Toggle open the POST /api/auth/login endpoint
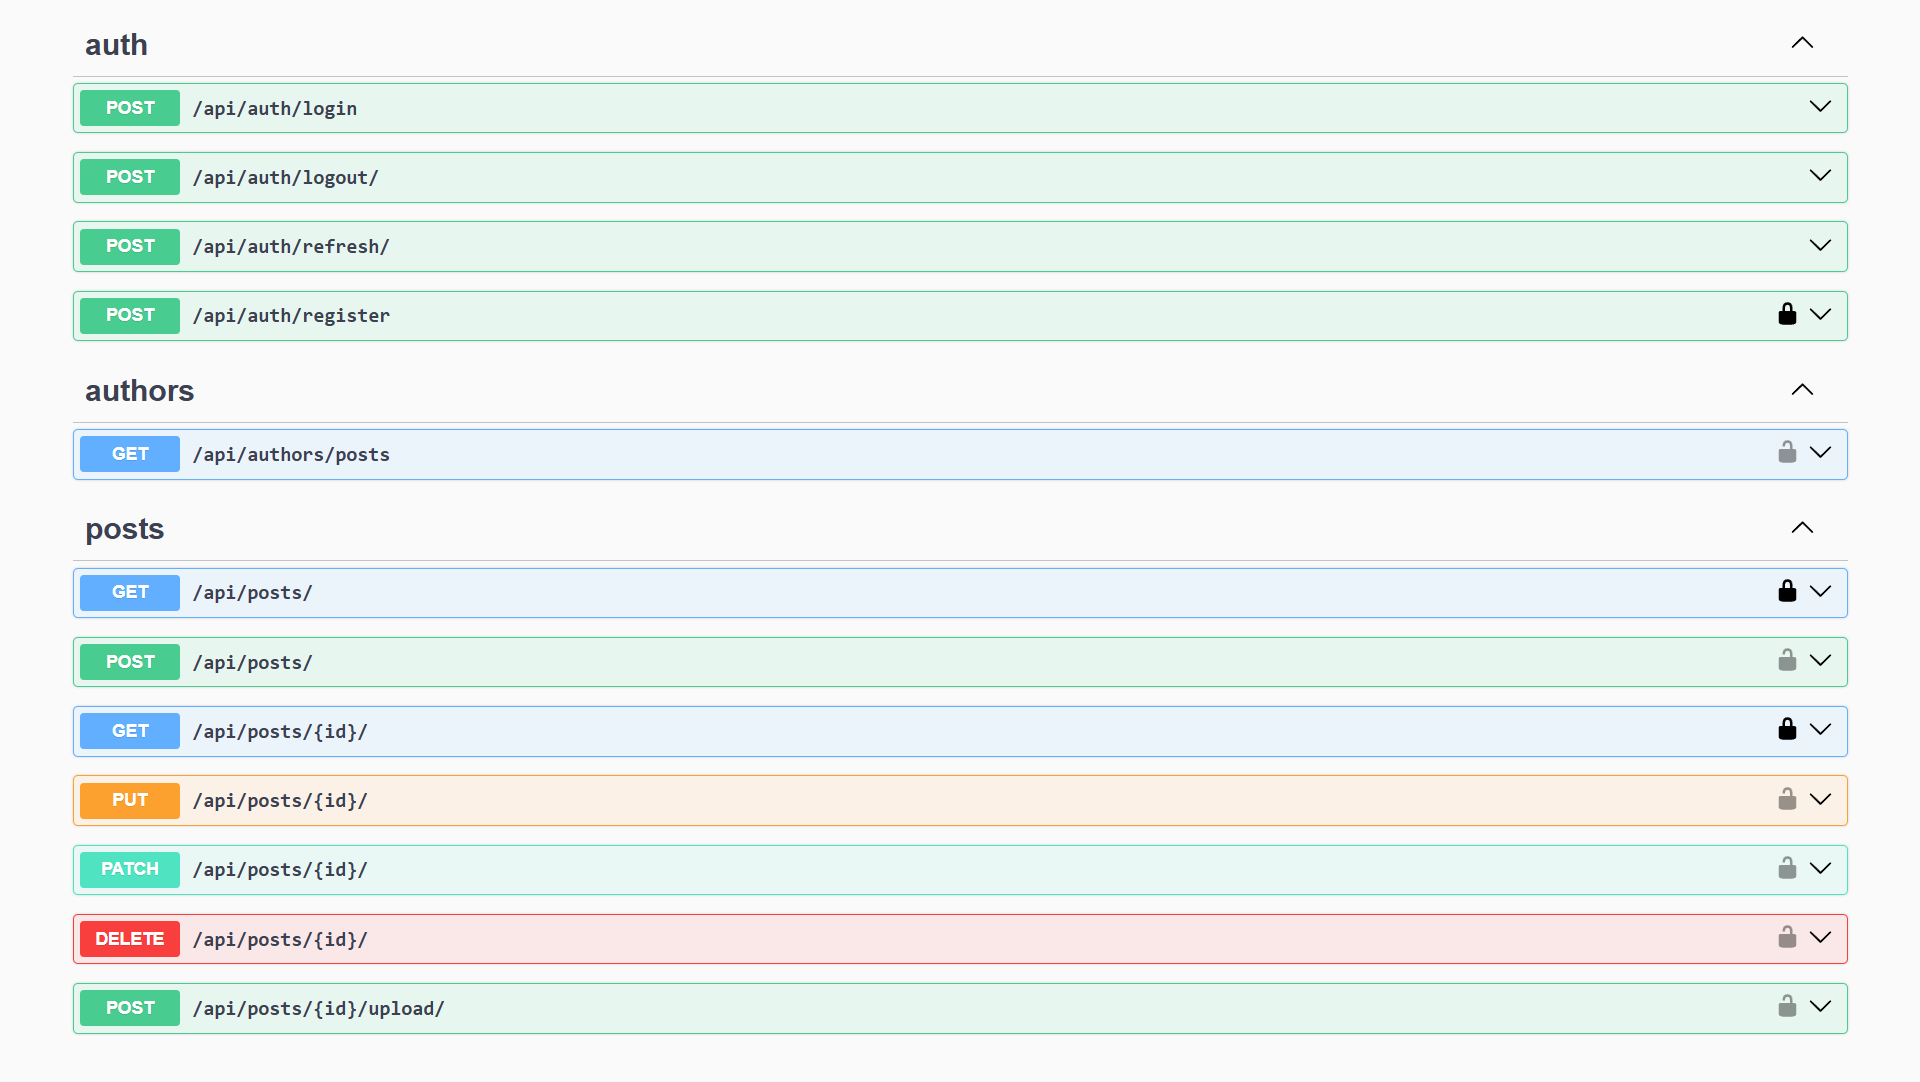Screen dimensions: 1920x1082 (x=1820, y=106)
